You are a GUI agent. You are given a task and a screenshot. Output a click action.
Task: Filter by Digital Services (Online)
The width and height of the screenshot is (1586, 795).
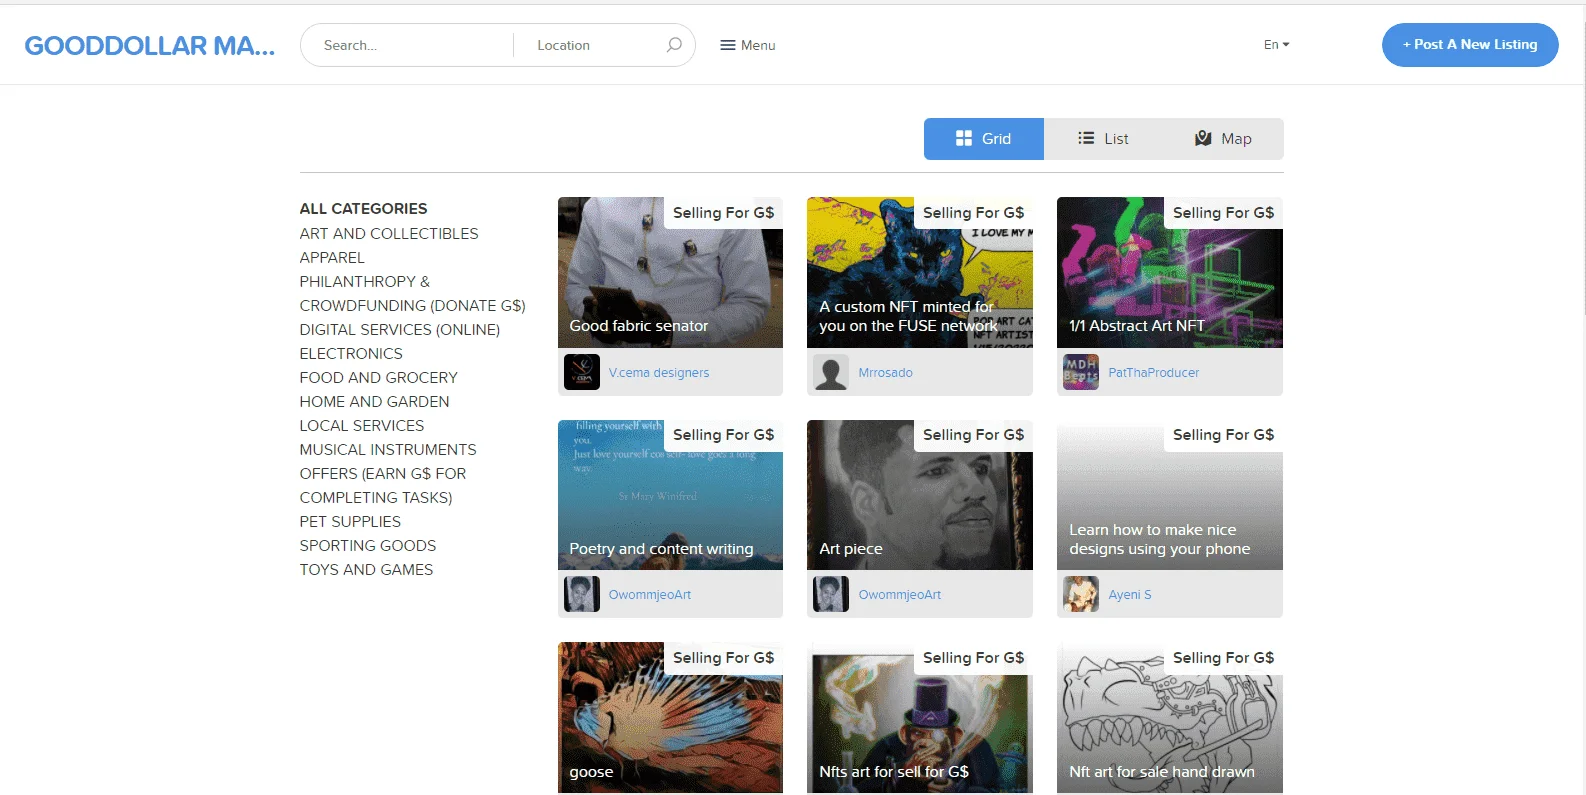400,330
